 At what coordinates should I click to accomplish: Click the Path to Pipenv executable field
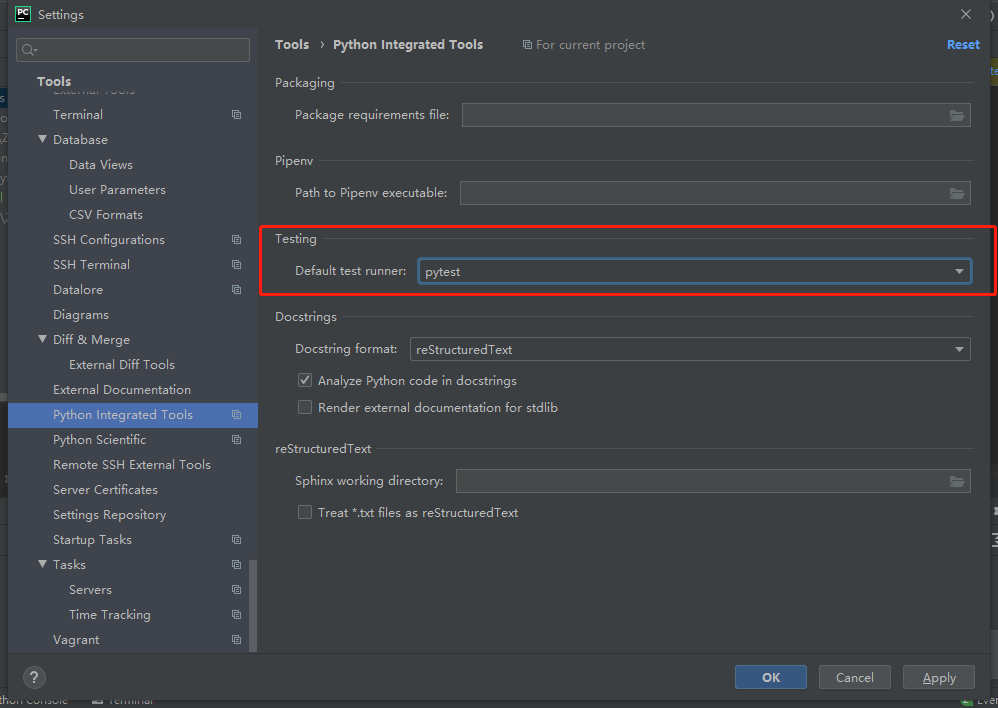(715, 193)
